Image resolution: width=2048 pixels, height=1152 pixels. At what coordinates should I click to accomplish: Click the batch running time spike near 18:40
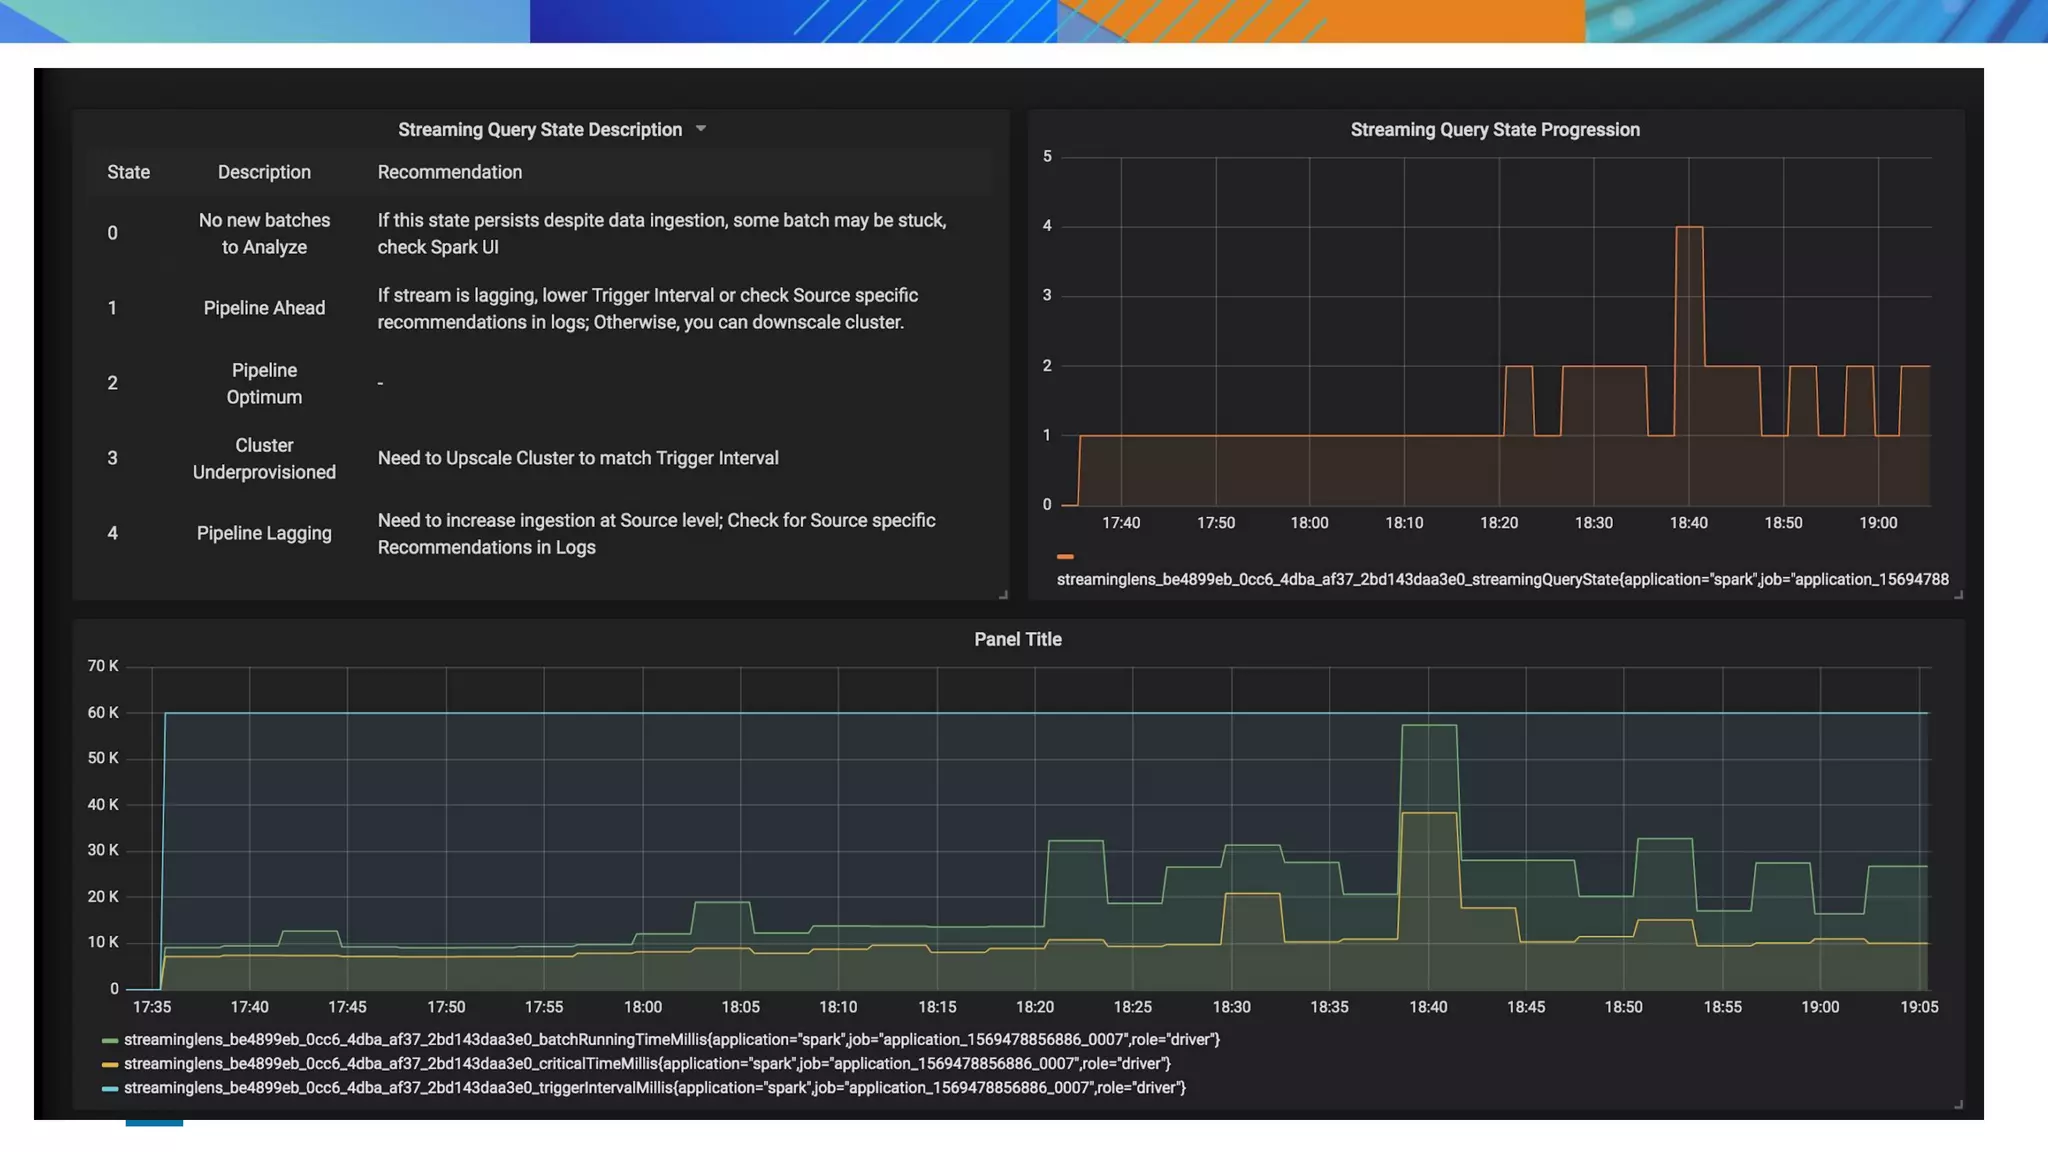tap(1429, 726)
